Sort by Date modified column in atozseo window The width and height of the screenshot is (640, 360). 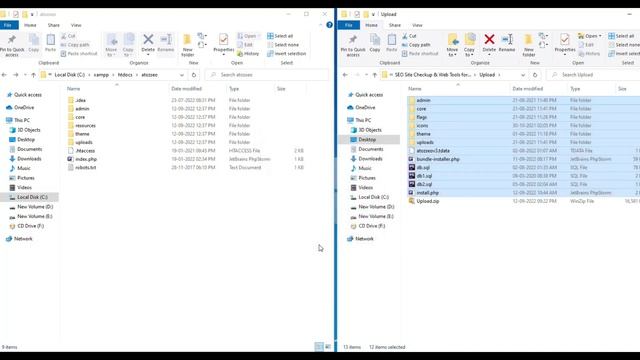186,89
